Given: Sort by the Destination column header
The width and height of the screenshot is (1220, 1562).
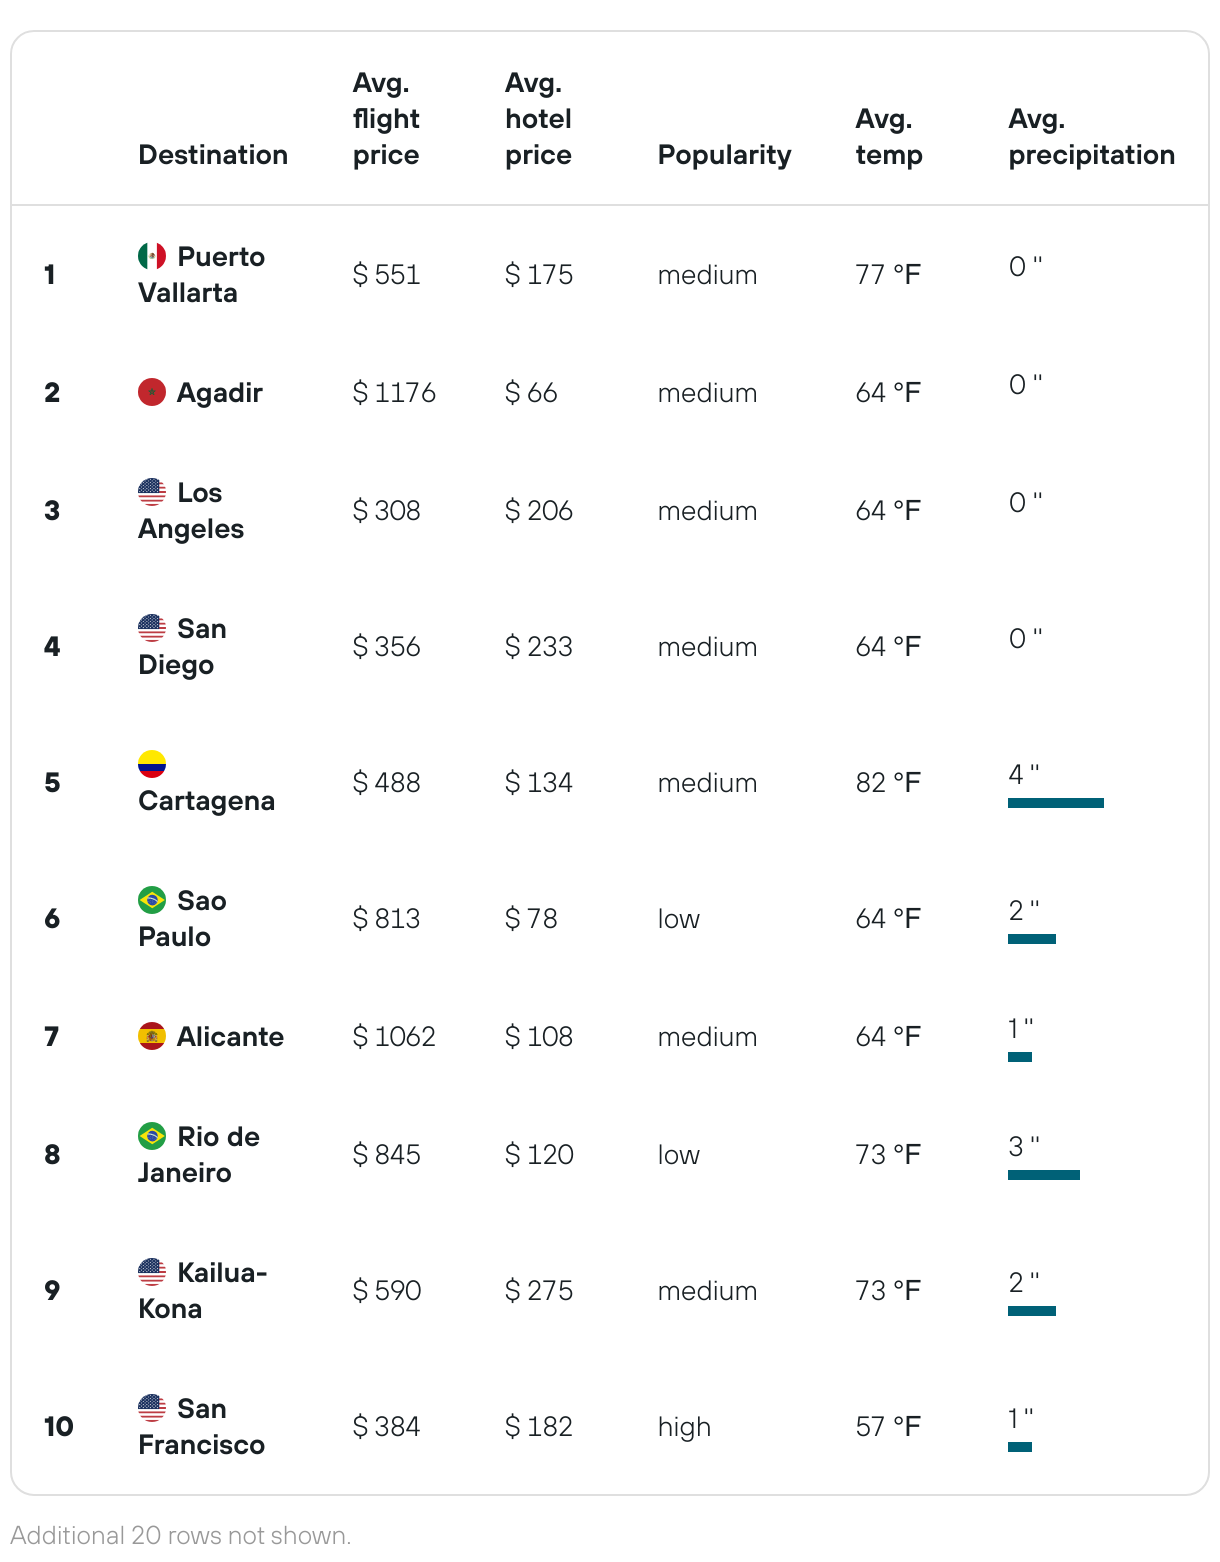Looking at the screenshot, I should click(213, 155).
